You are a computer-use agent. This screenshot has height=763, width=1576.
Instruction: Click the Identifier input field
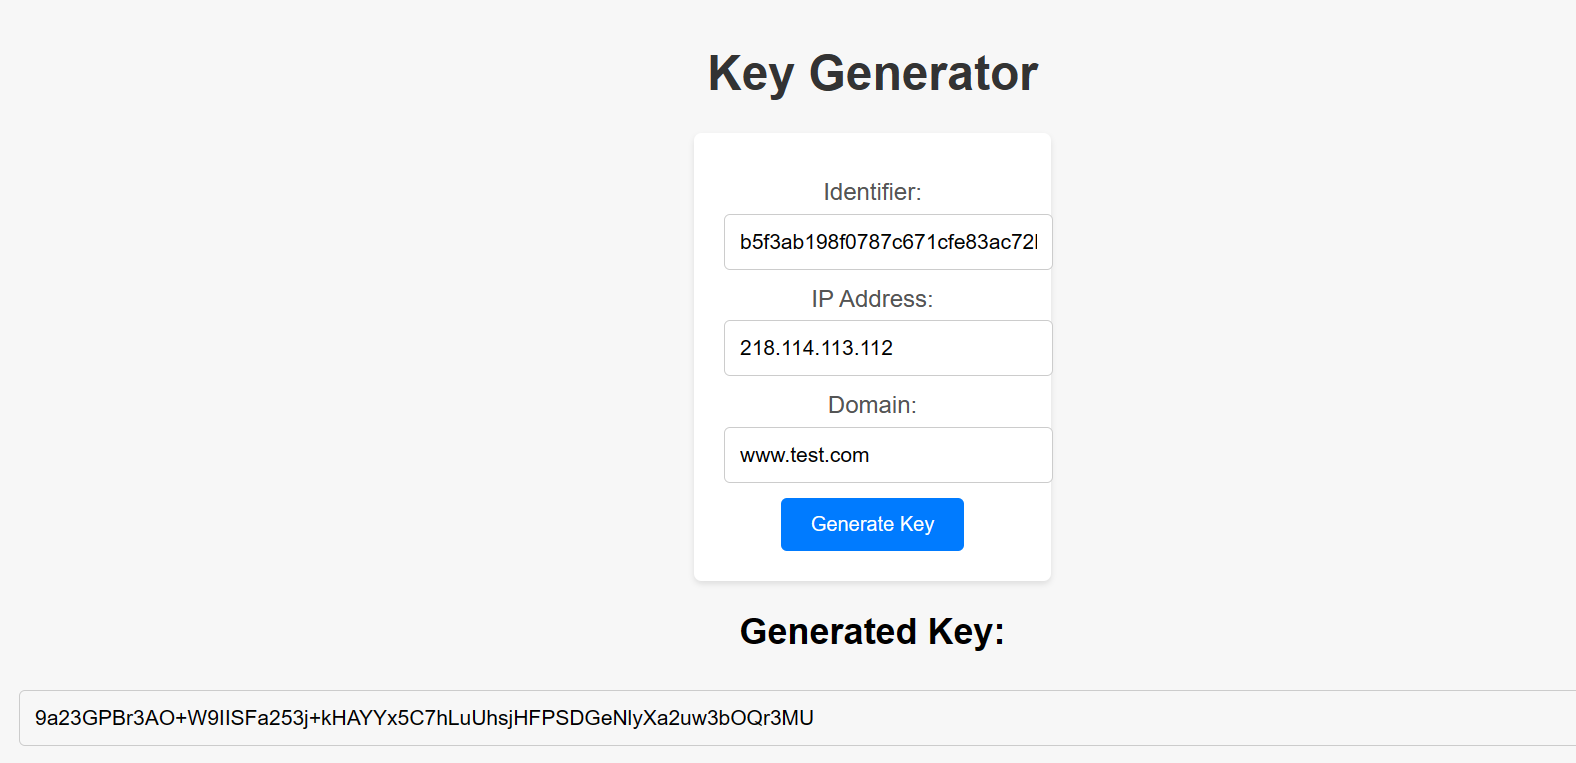coord(887,242)
